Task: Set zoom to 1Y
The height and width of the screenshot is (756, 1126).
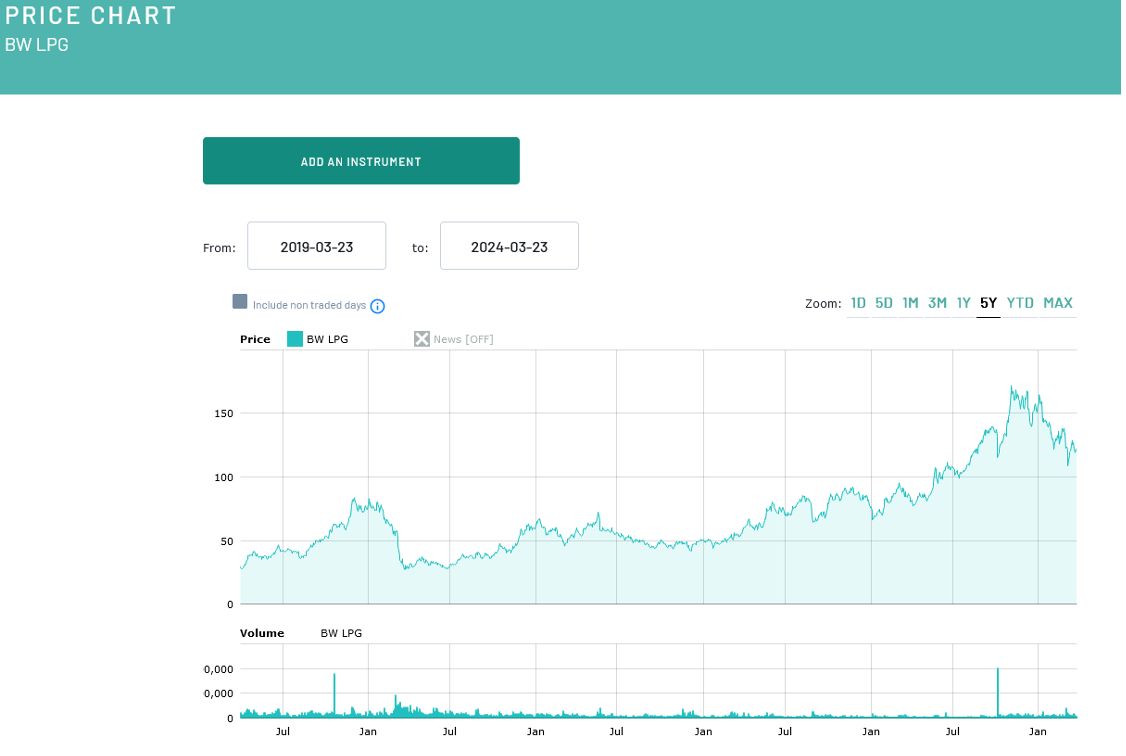Action: click(x=966, y=304)
